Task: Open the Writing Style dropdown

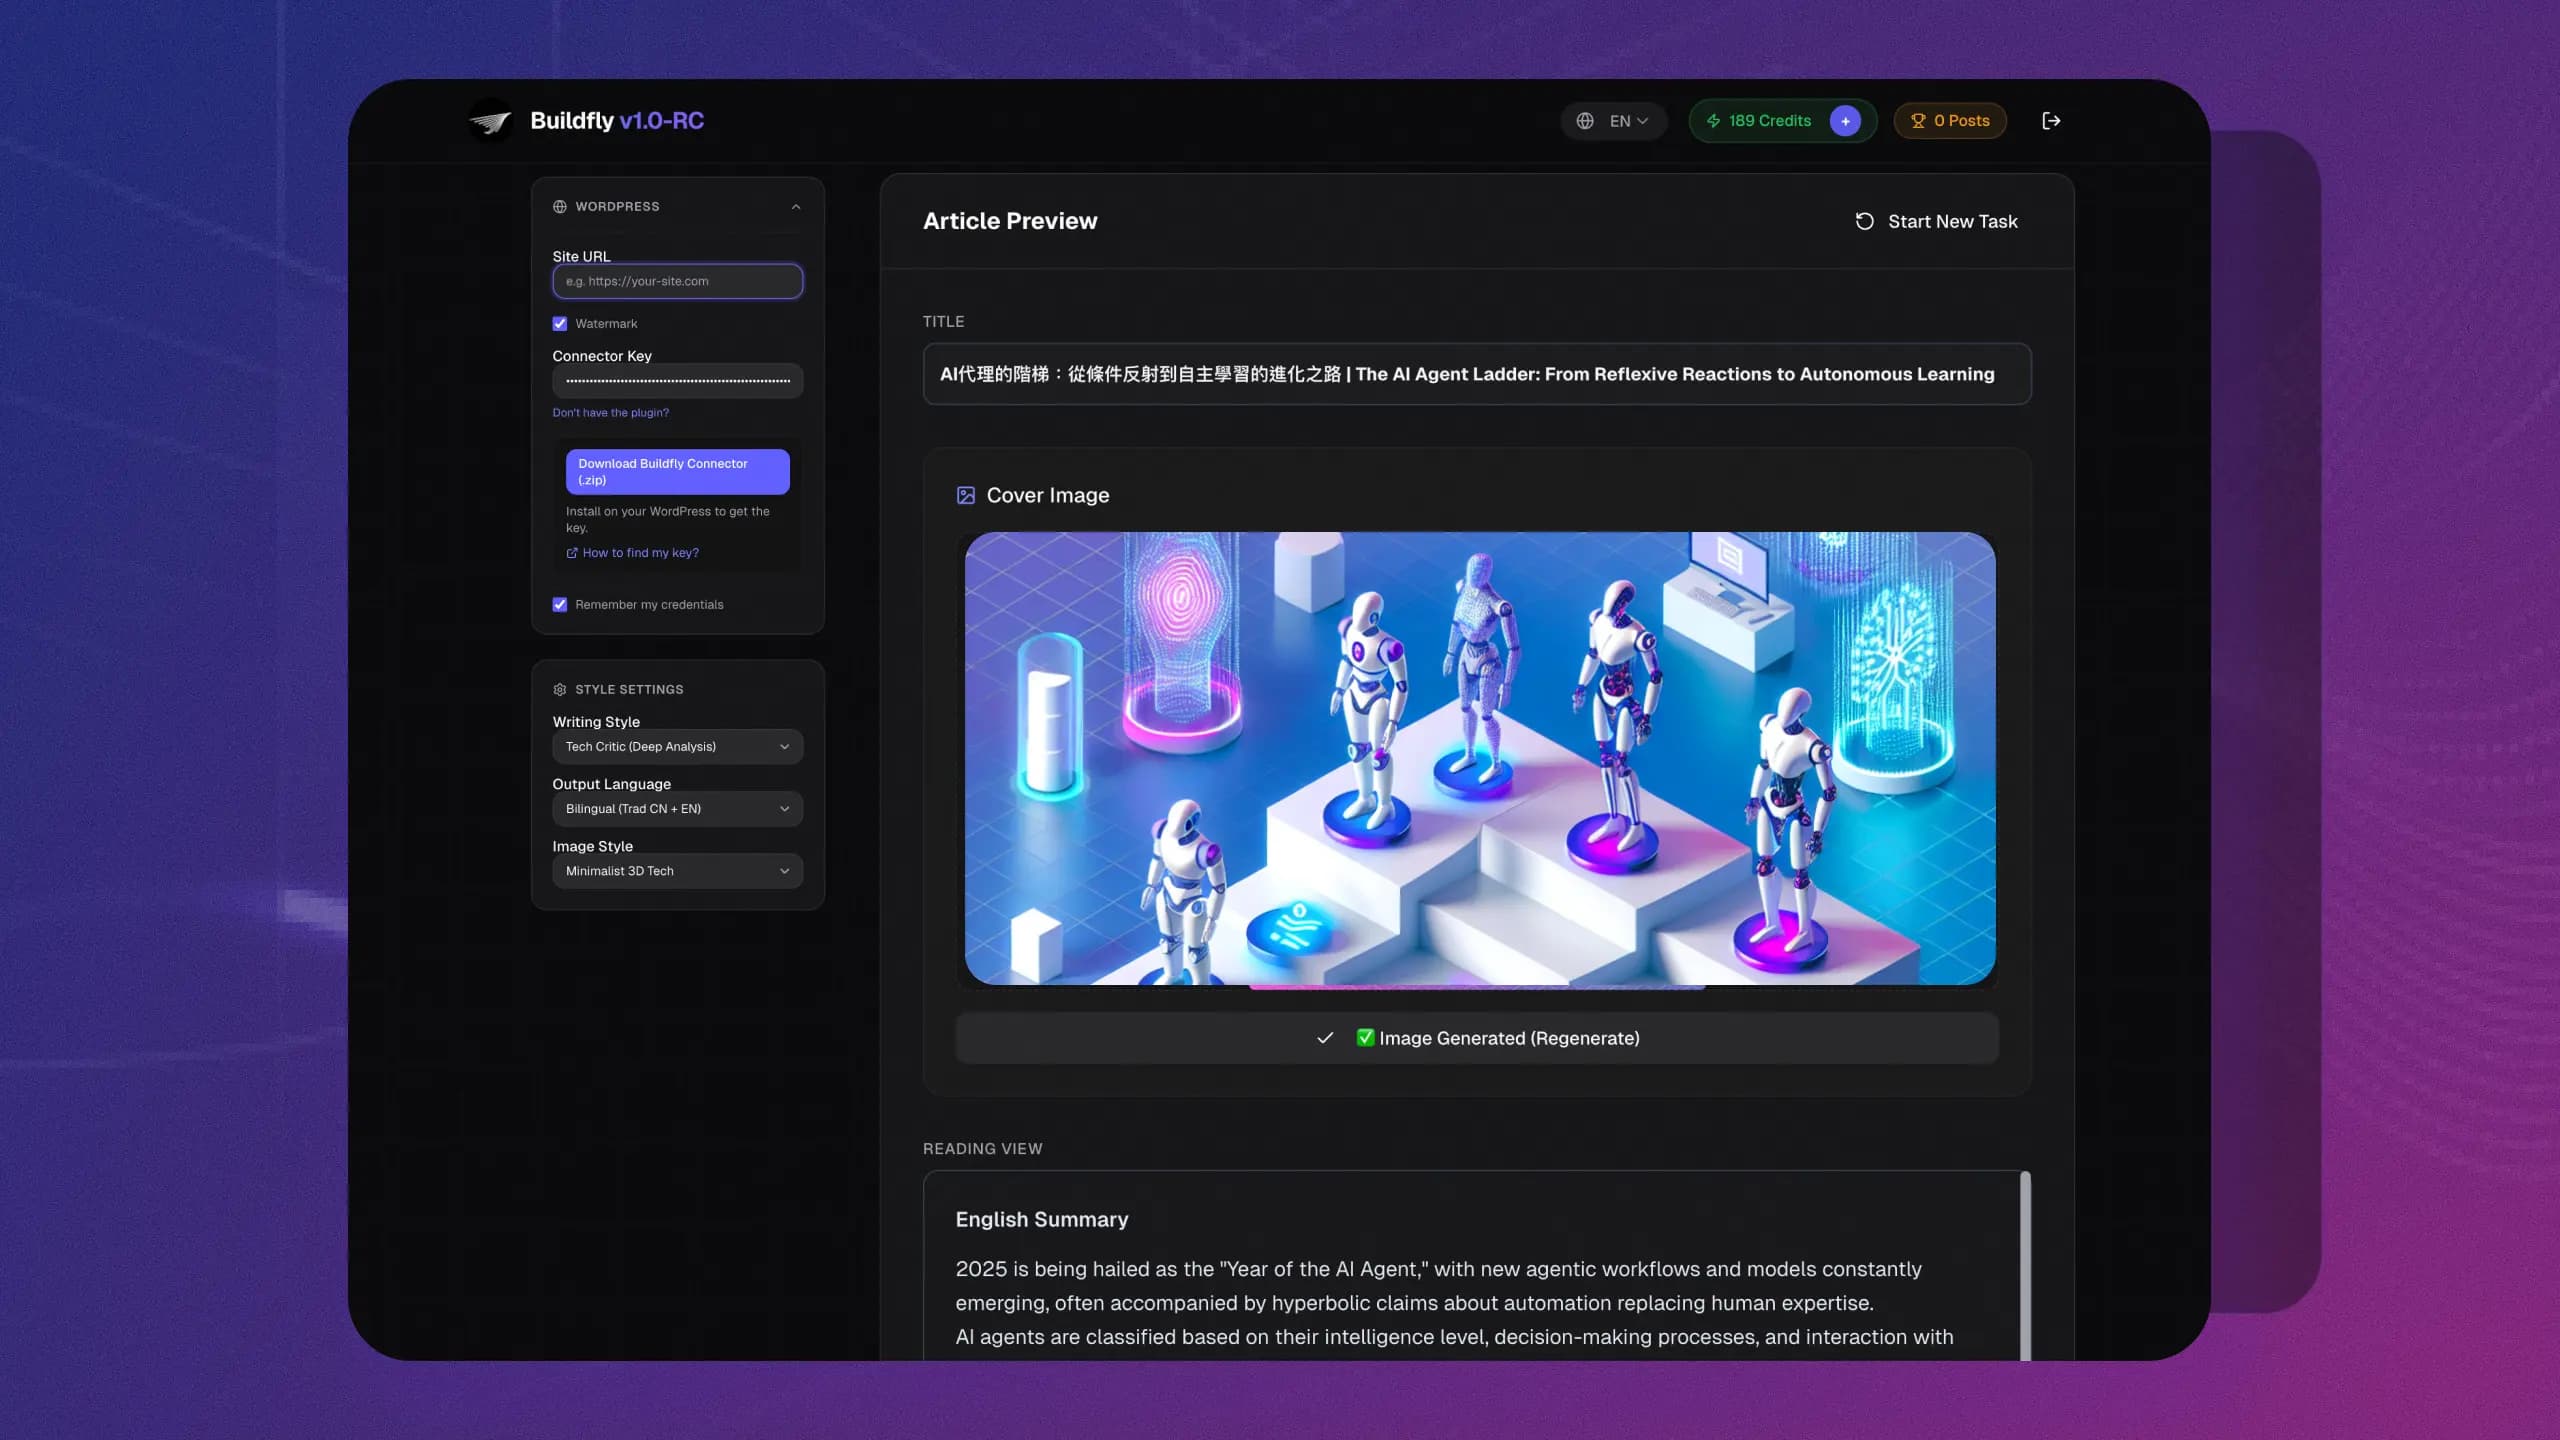Action: coord(677,747)
